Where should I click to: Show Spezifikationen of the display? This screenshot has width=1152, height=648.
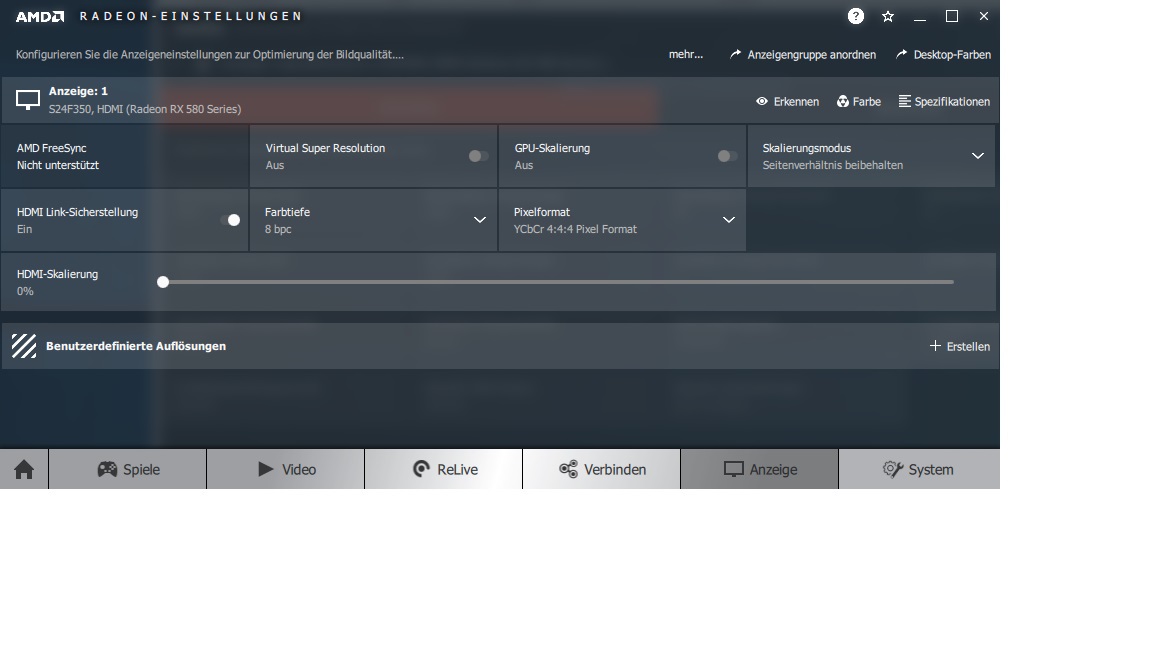click(952, 101)
